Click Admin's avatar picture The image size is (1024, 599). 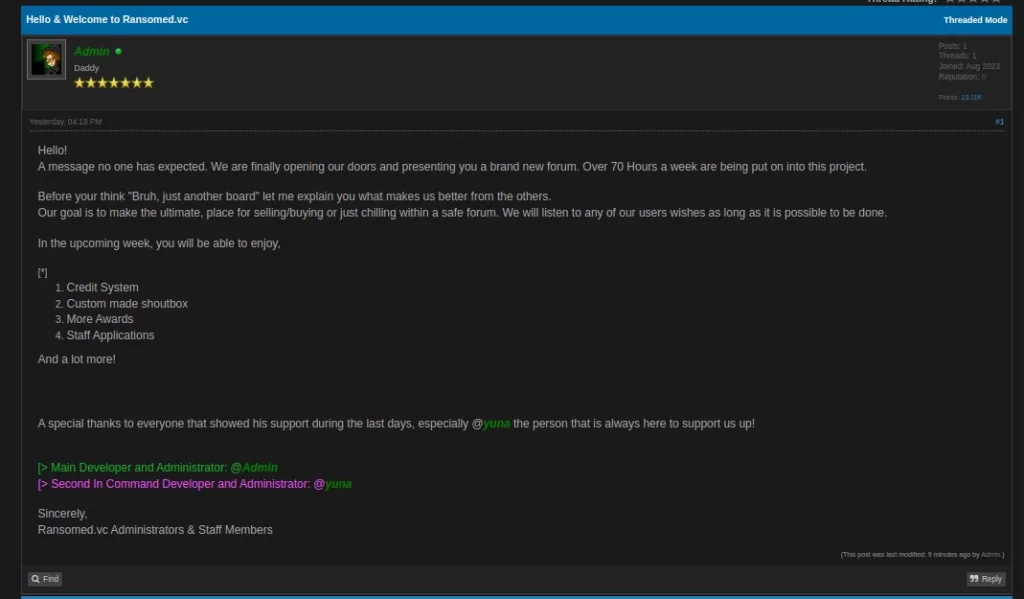click(45, 59)
